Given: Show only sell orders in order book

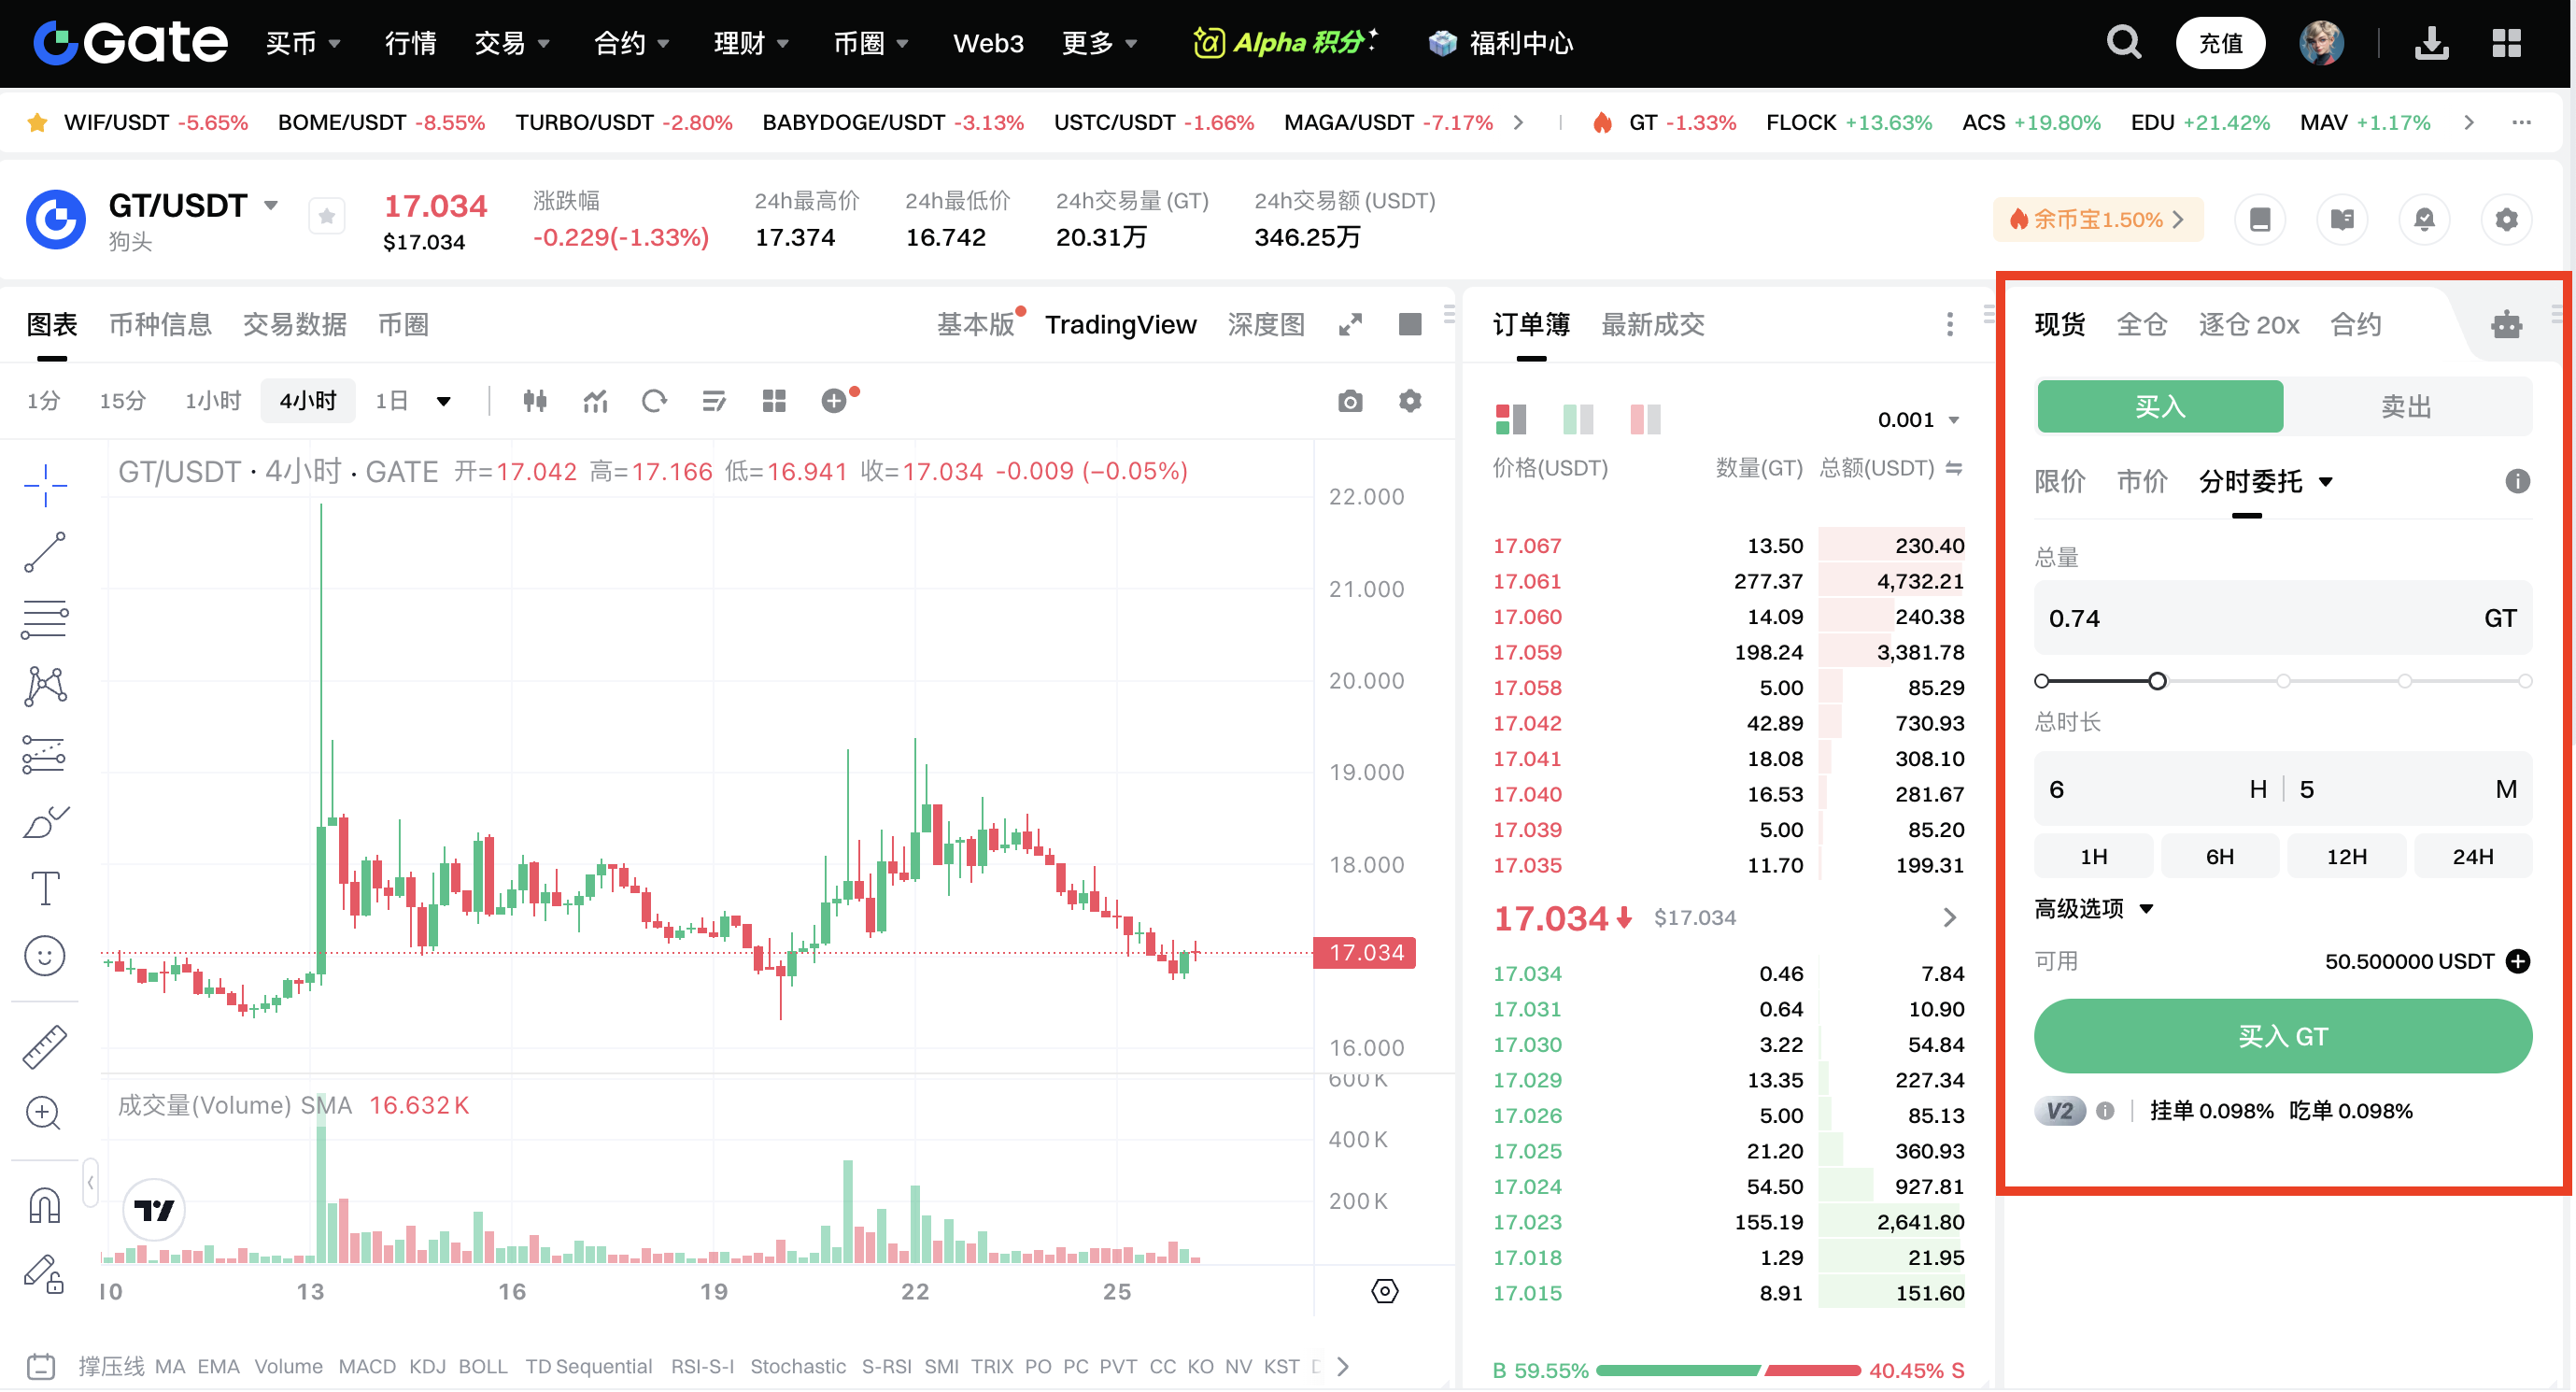Looking at the screenshot, I should pyautogui.click(x=1645, y=420).
